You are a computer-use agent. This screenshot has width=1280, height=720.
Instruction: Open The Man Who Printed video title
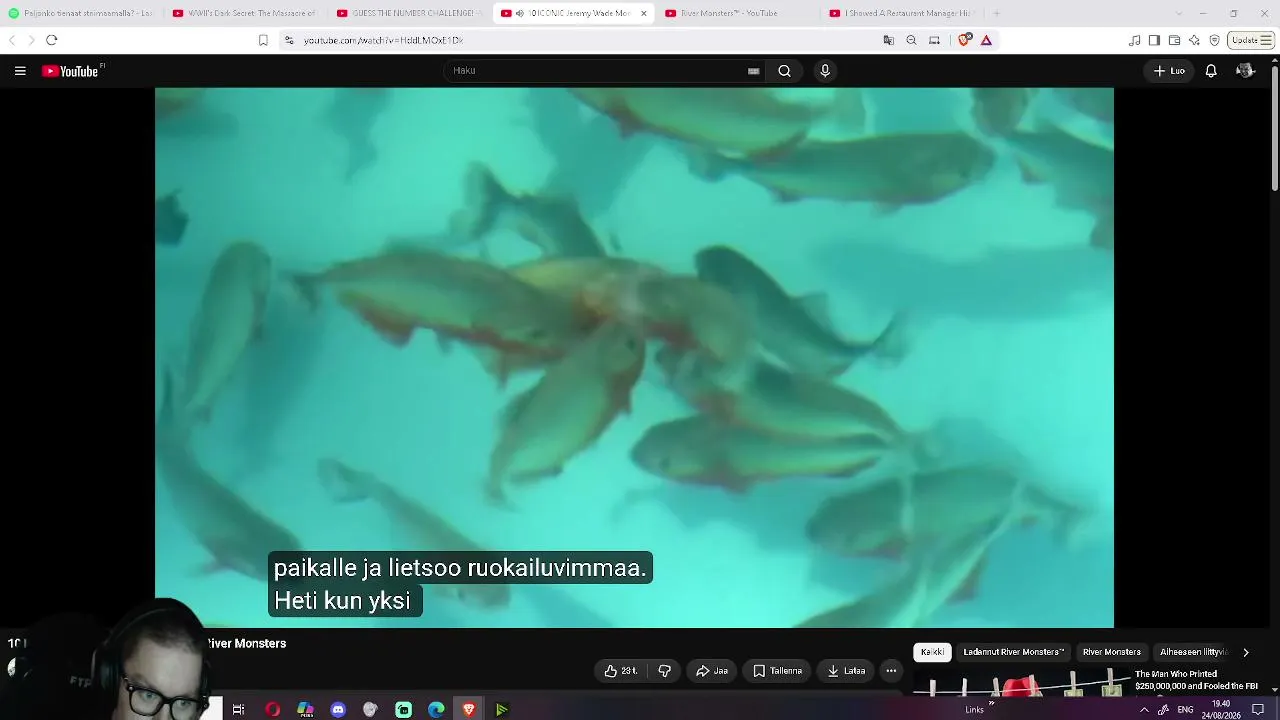[x=1196, y=680]
